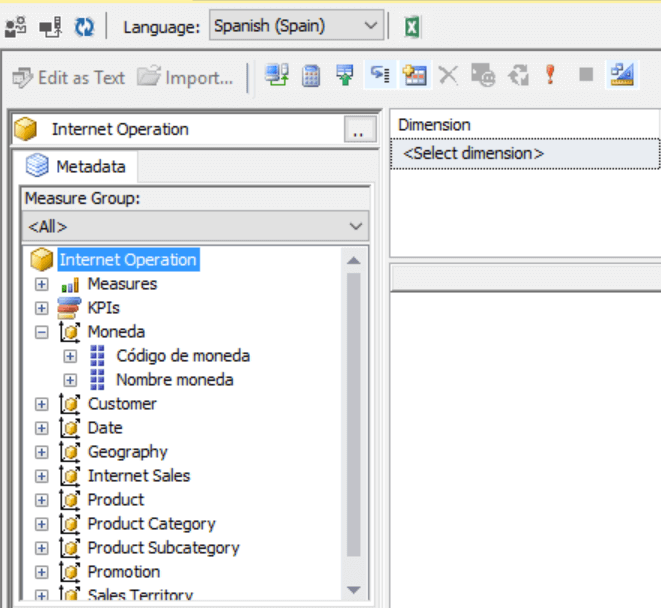Select Código de moneda label
This screenshot has width=661, height=608.
click(x=183, y=356)
